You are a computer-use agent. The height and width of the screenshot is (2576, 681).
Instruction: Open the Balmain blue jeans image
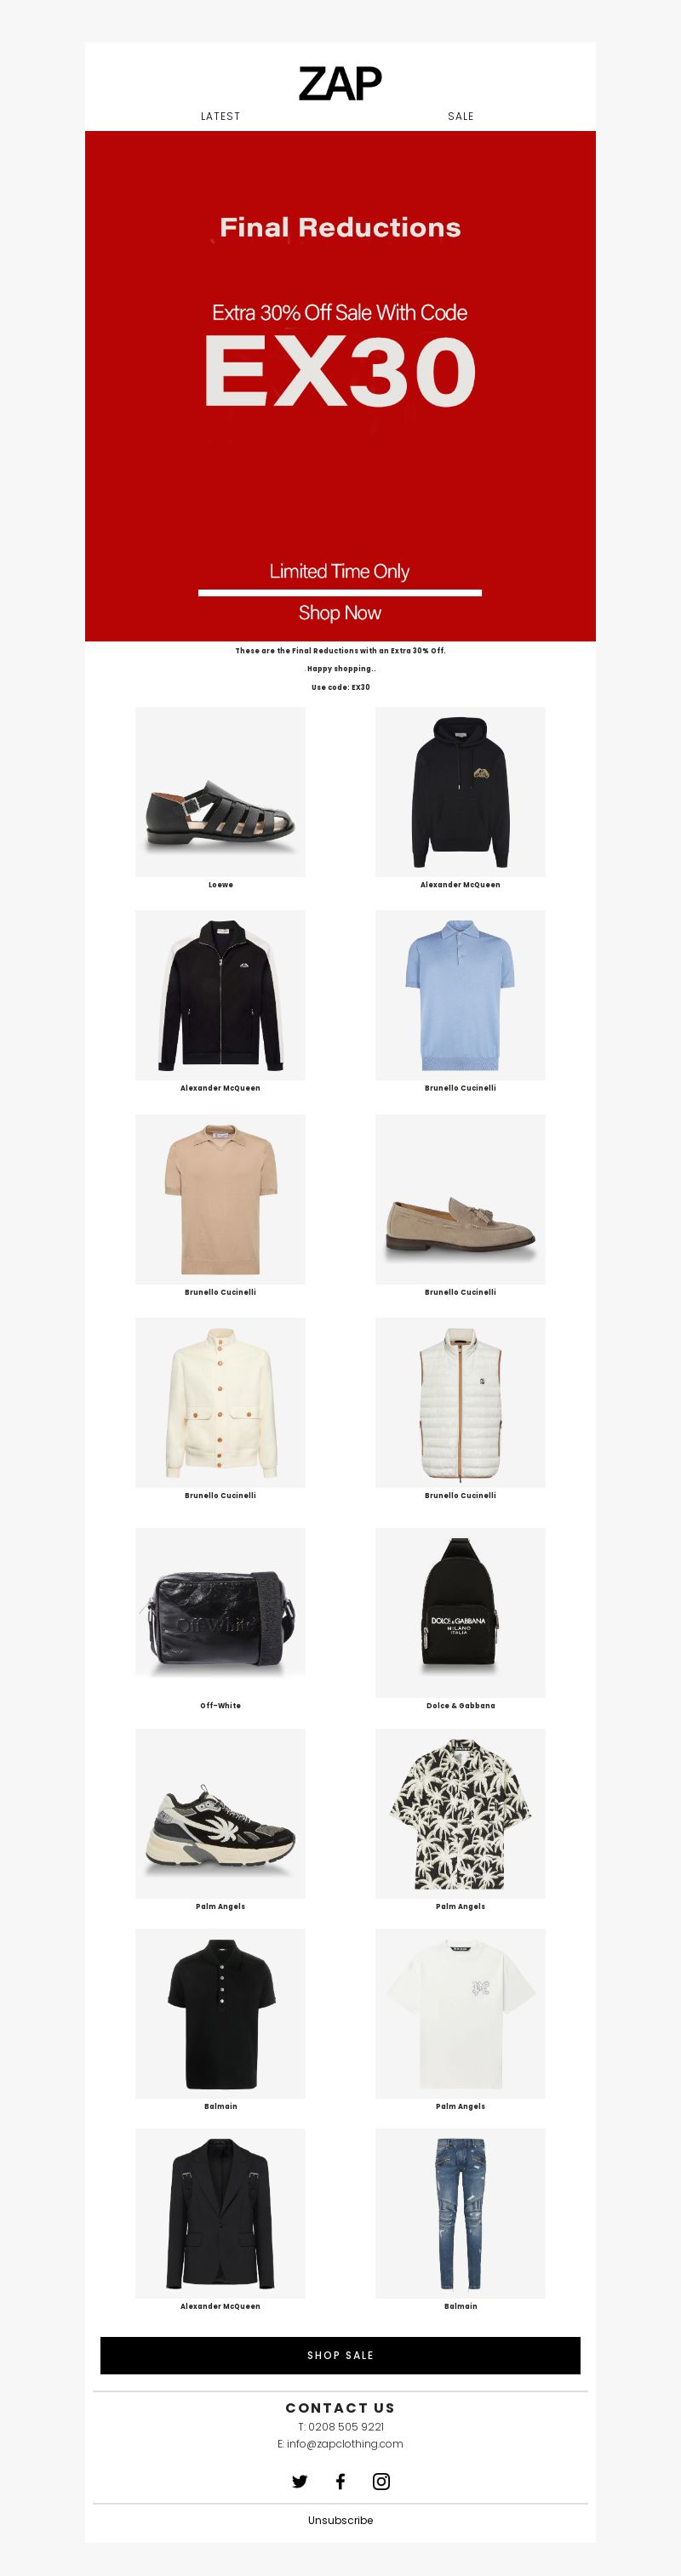click(460, 2213)
